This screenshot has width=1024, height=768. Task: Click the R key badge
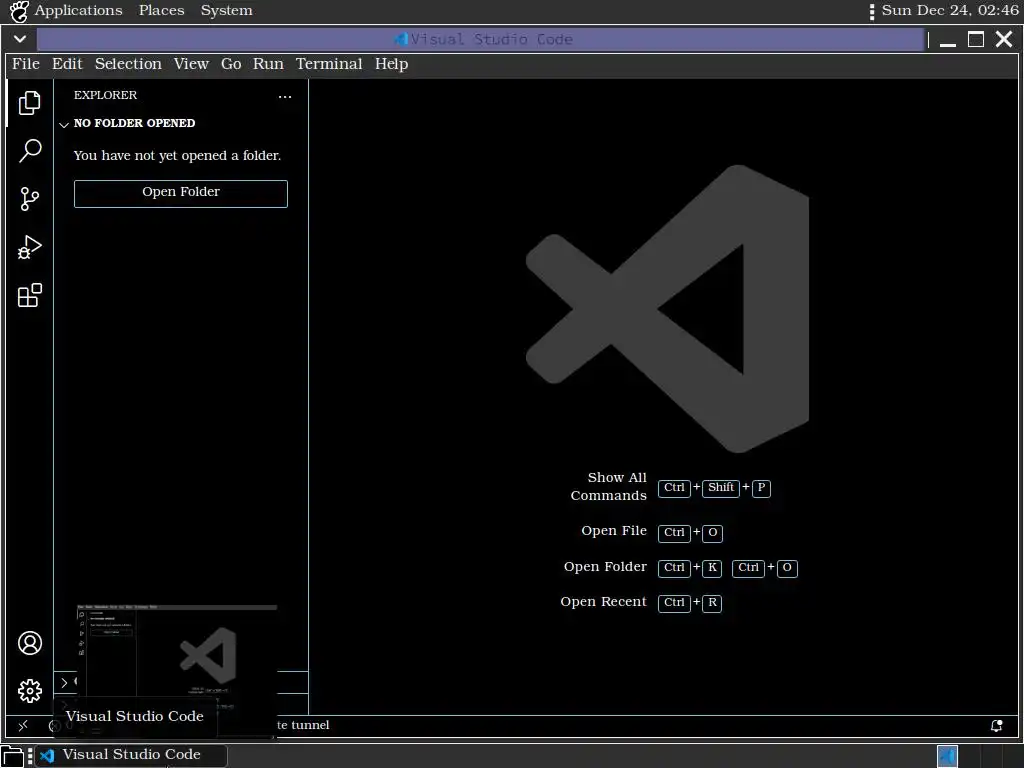tap(712, 603)
